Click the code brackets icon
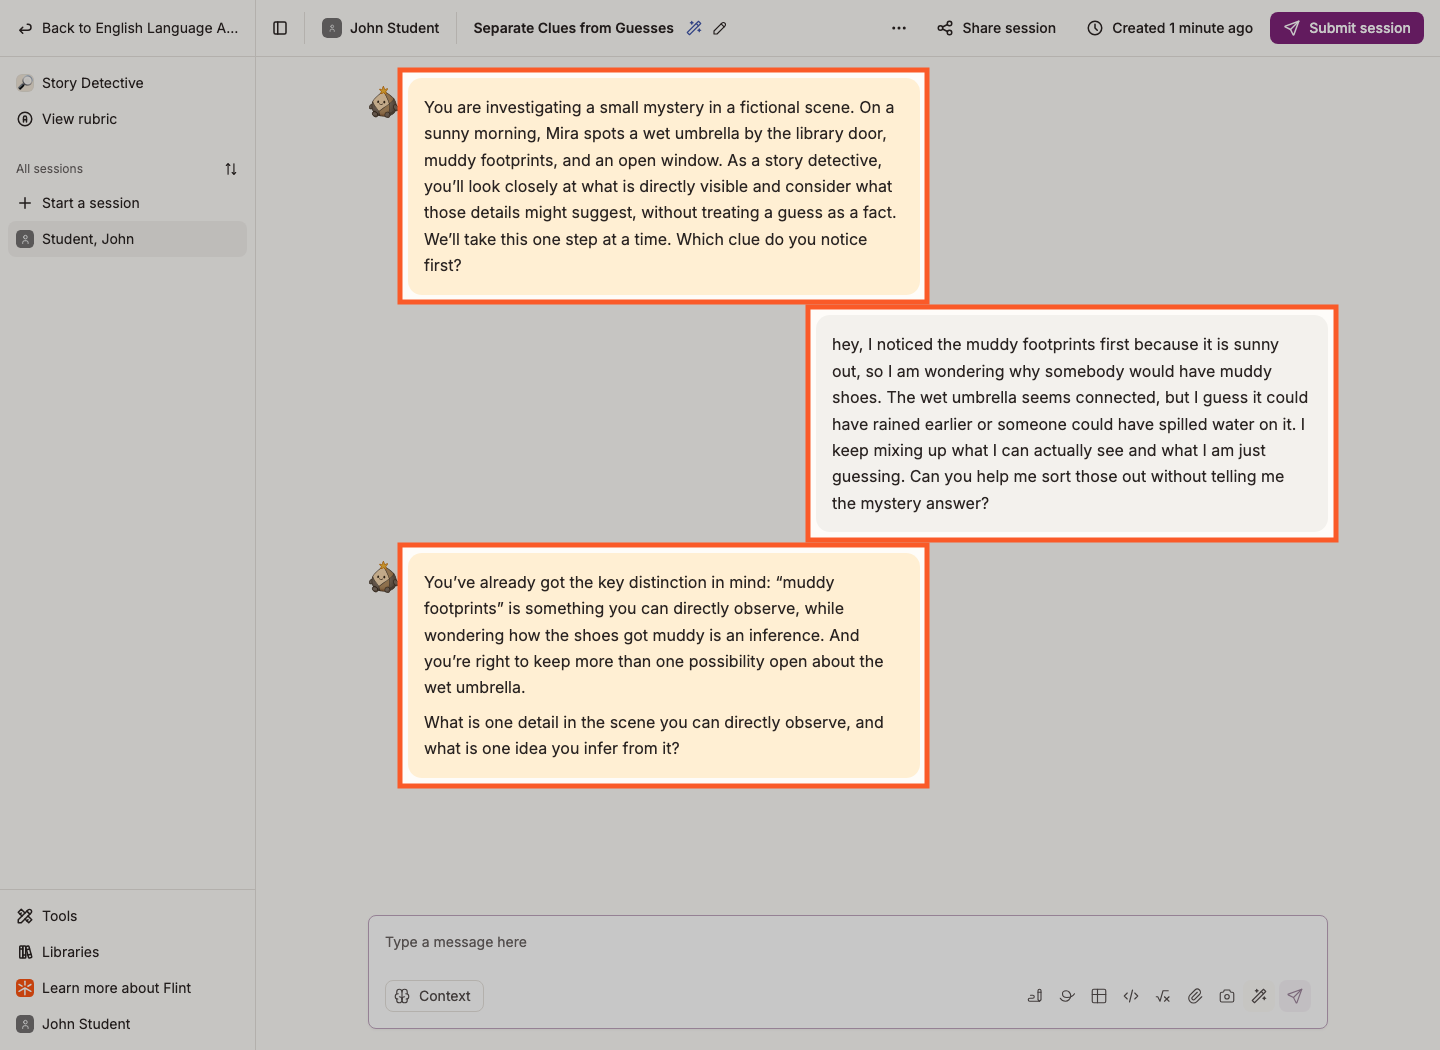The image size is (1440, 1050). [x=1131, y=996]
